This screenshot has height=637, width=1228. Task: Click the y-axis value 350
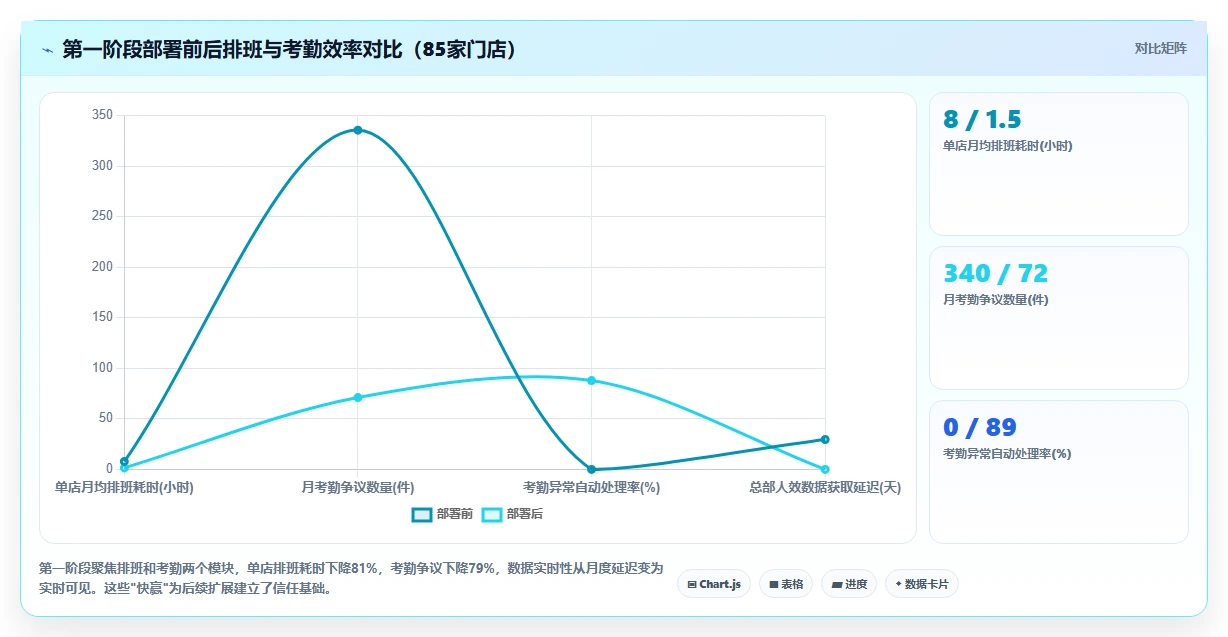point(102,115)
